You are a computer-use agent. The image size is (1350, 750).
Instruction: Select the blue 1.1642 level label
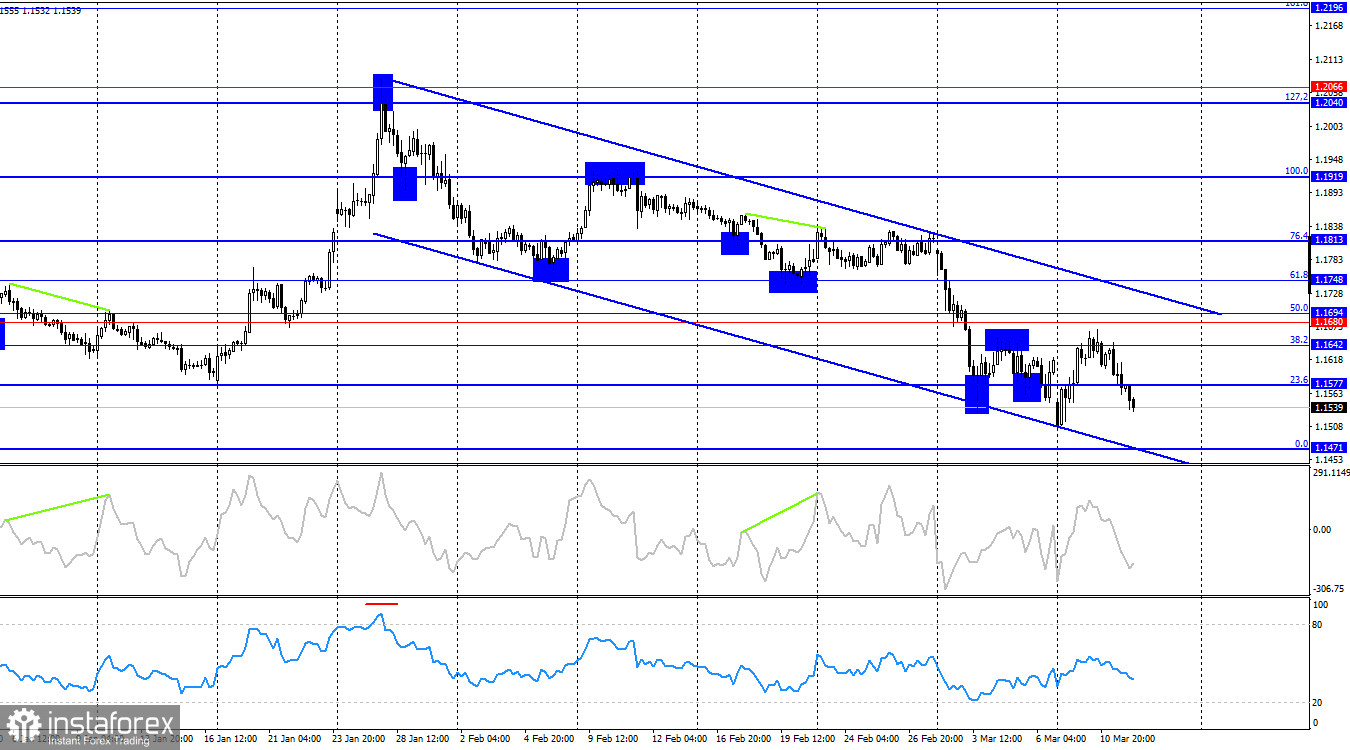click(1329, 345)
